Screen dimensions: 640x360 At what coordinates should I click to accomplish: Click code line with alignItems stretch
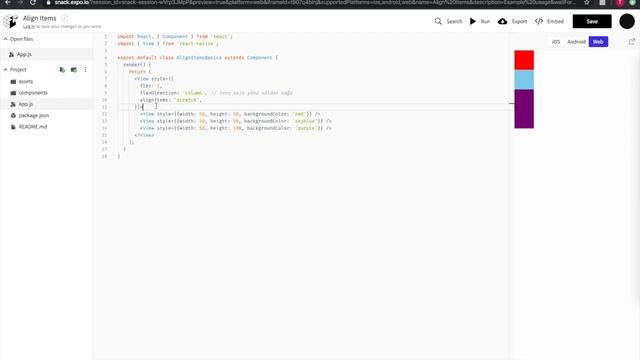click(x=171, y=100)
